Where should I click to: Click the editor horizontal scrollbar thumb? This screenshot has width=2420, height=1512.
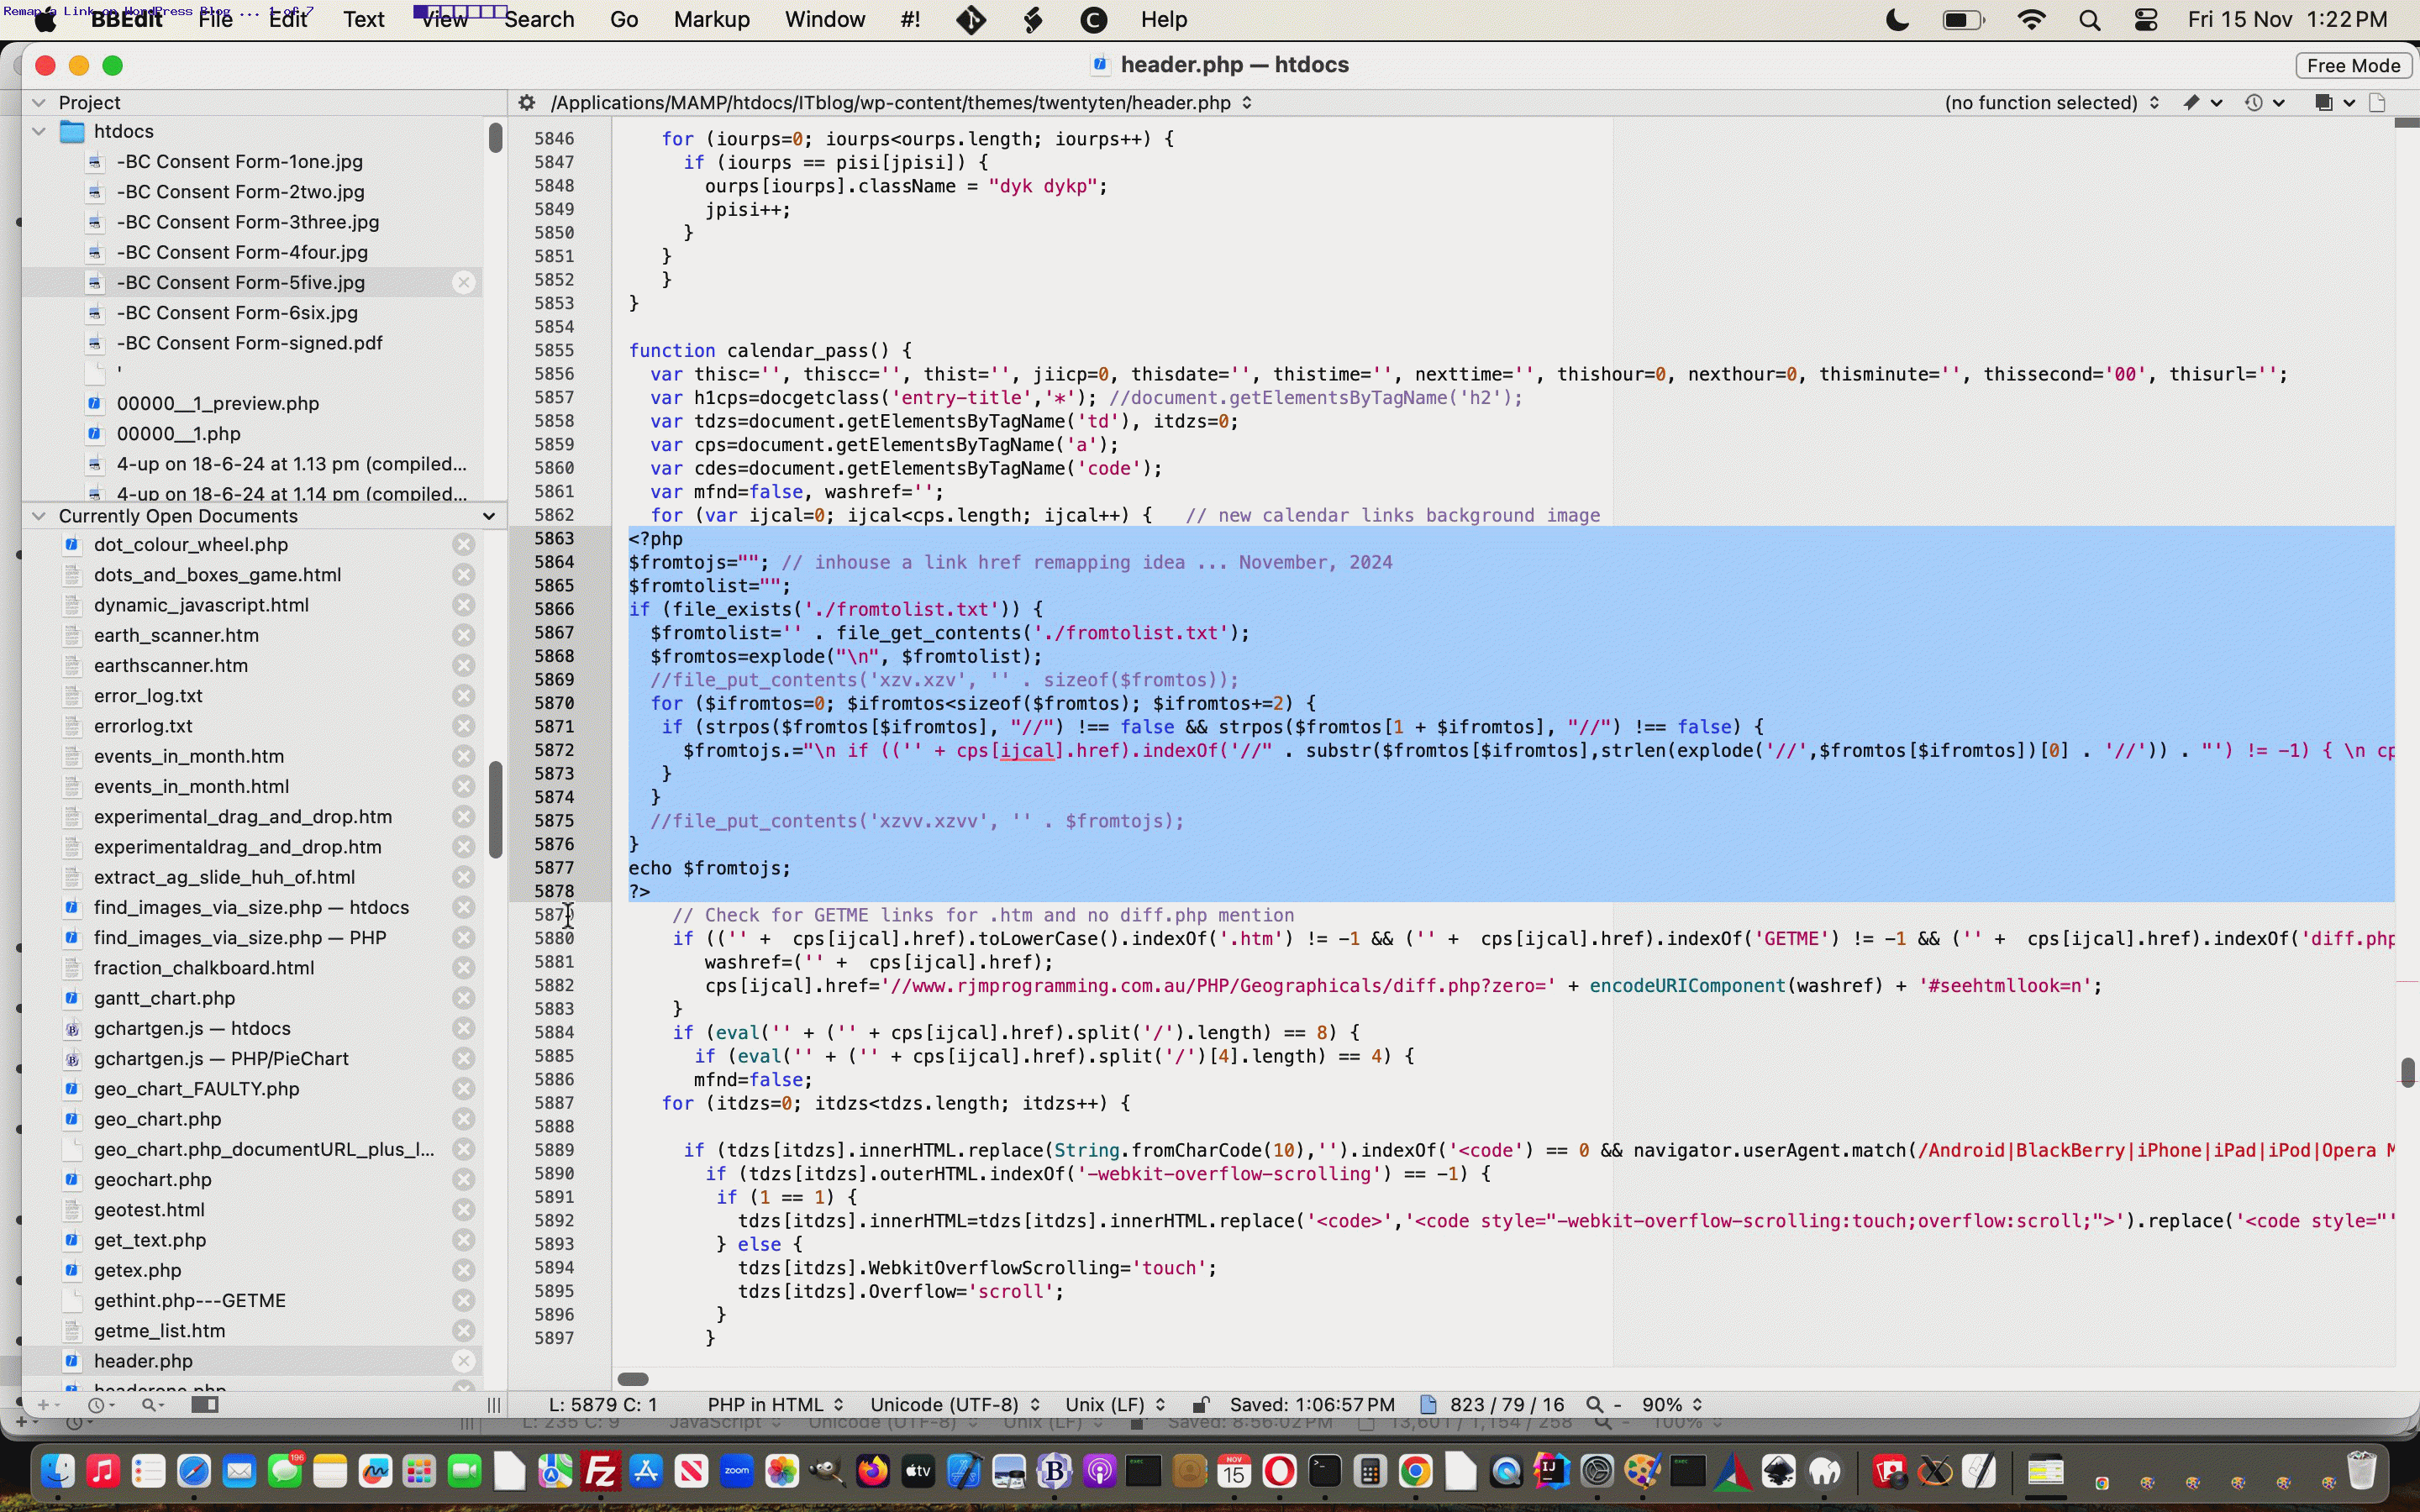click(633, 1379)
